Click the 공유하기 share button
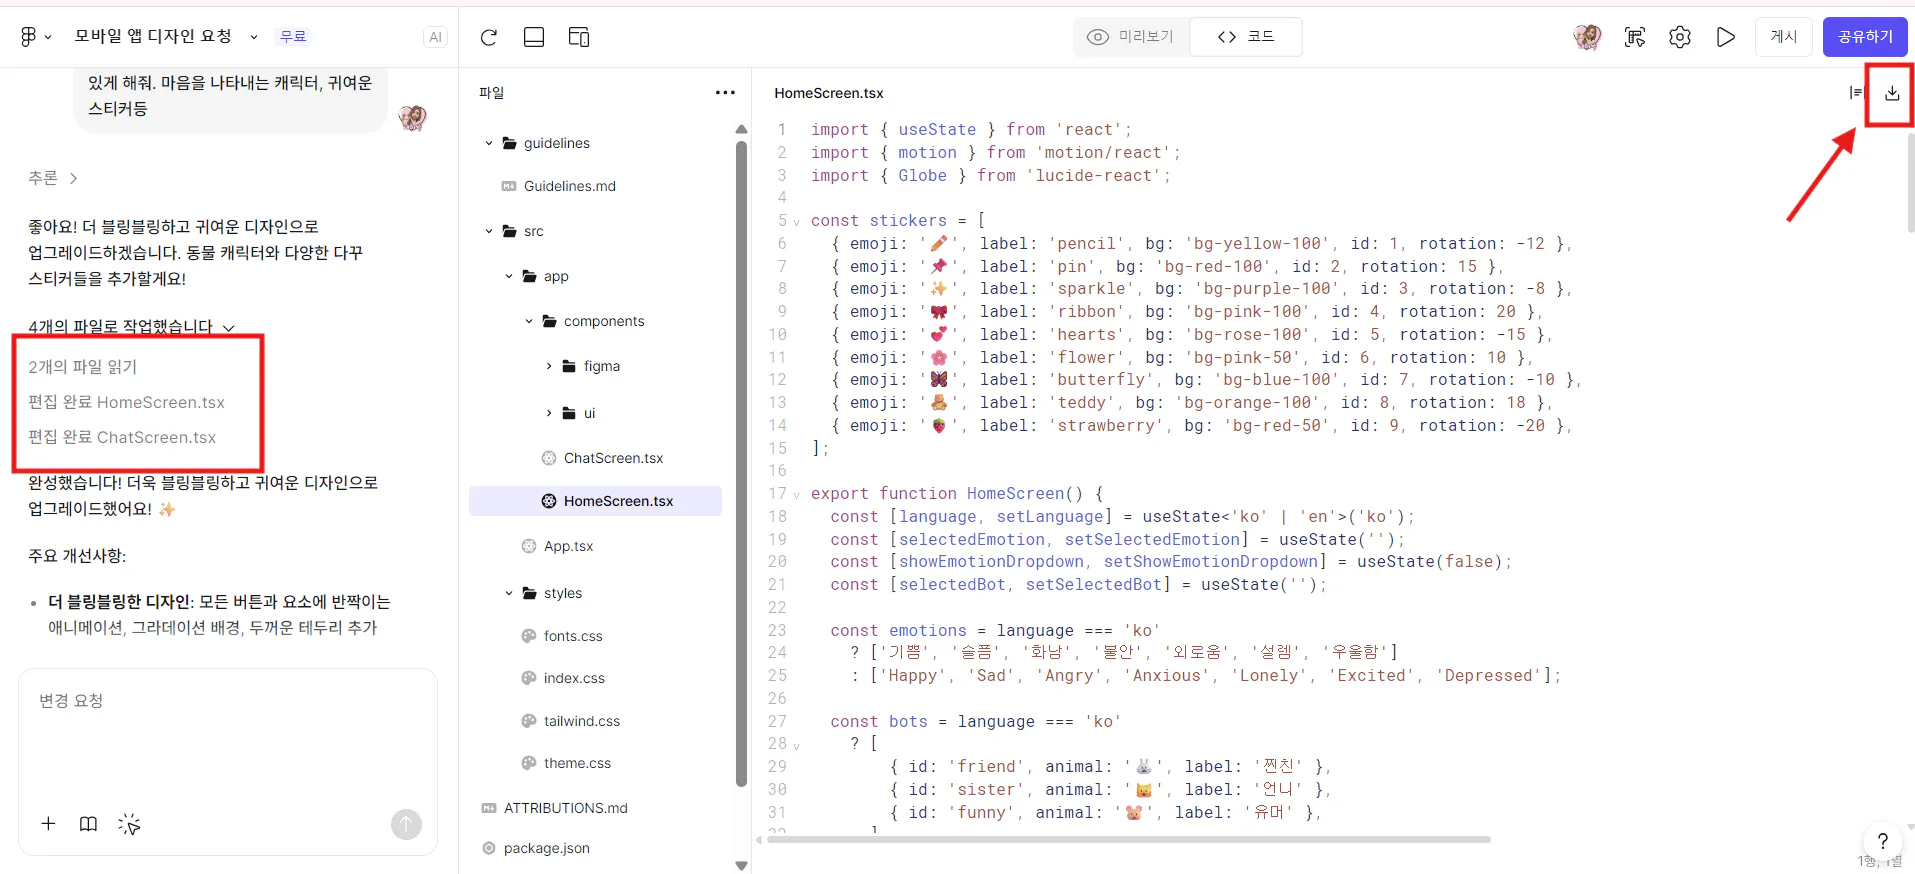This screenshot has height=874, width=1915. tap(1864, 37)
